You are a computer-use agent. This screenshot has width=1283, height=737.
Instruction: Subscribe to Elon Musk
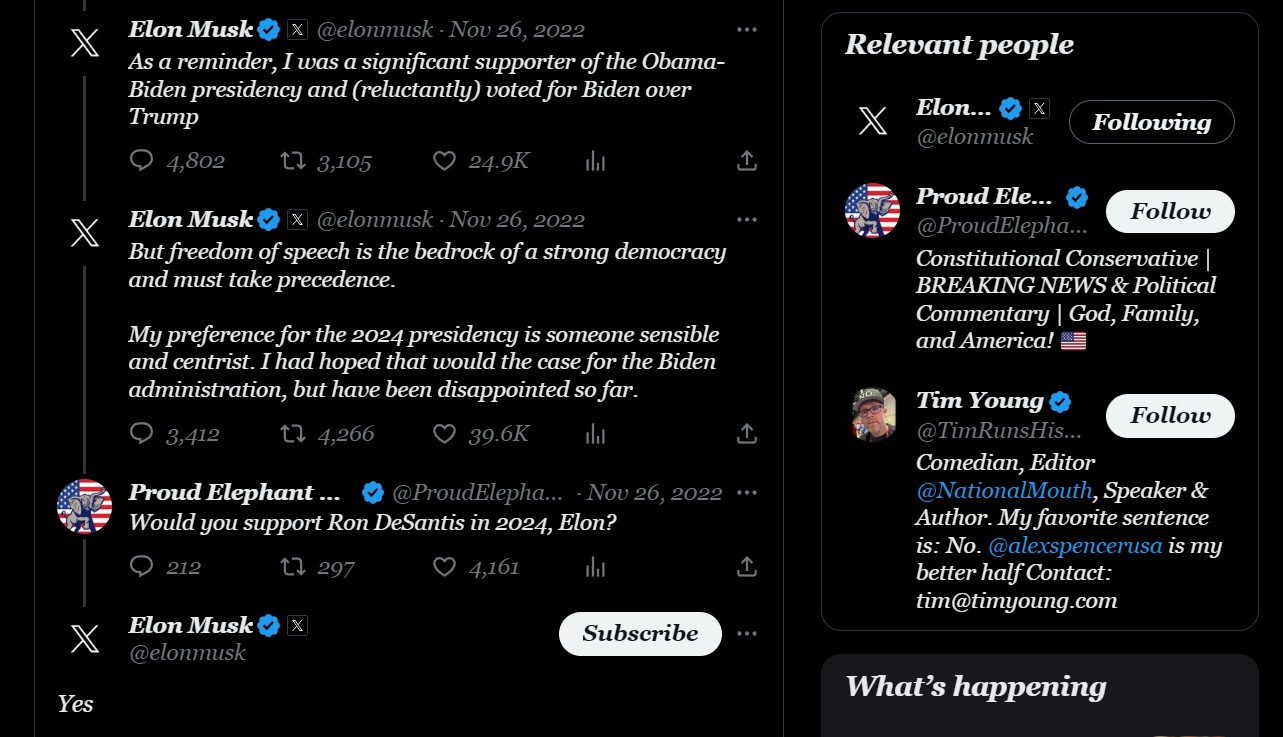(x=640, y=633)
